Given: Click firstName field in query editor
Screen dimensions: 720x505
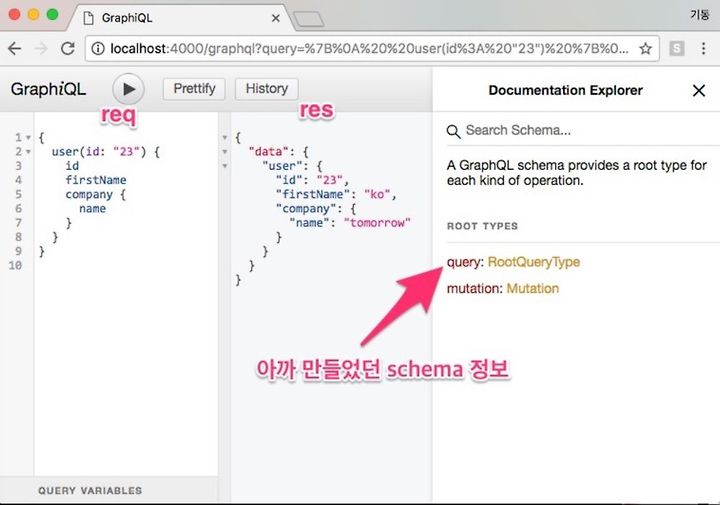Looking at the screenshot, I should (x=96, y=180).
